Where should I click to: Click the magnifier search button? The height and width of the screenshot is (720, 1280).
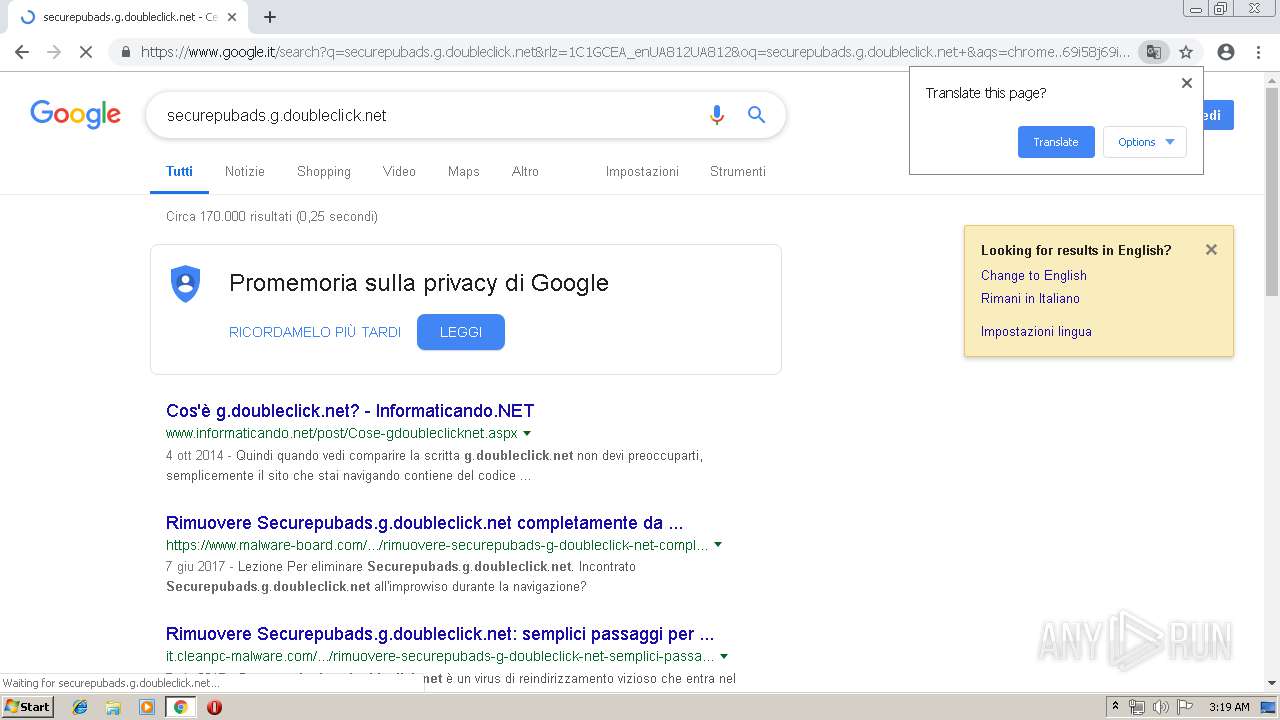[757, 115]
